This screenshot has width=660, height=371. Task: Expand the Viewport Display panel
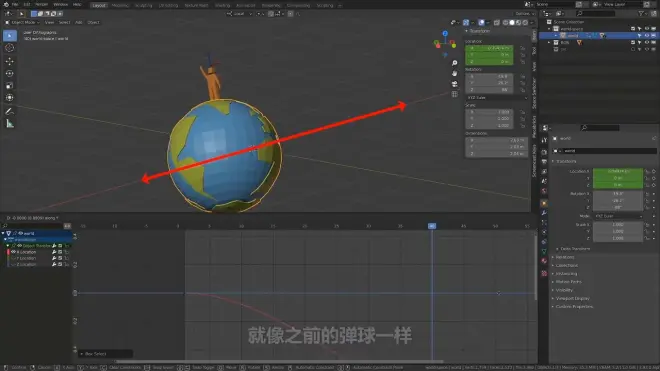click(571, 299)
